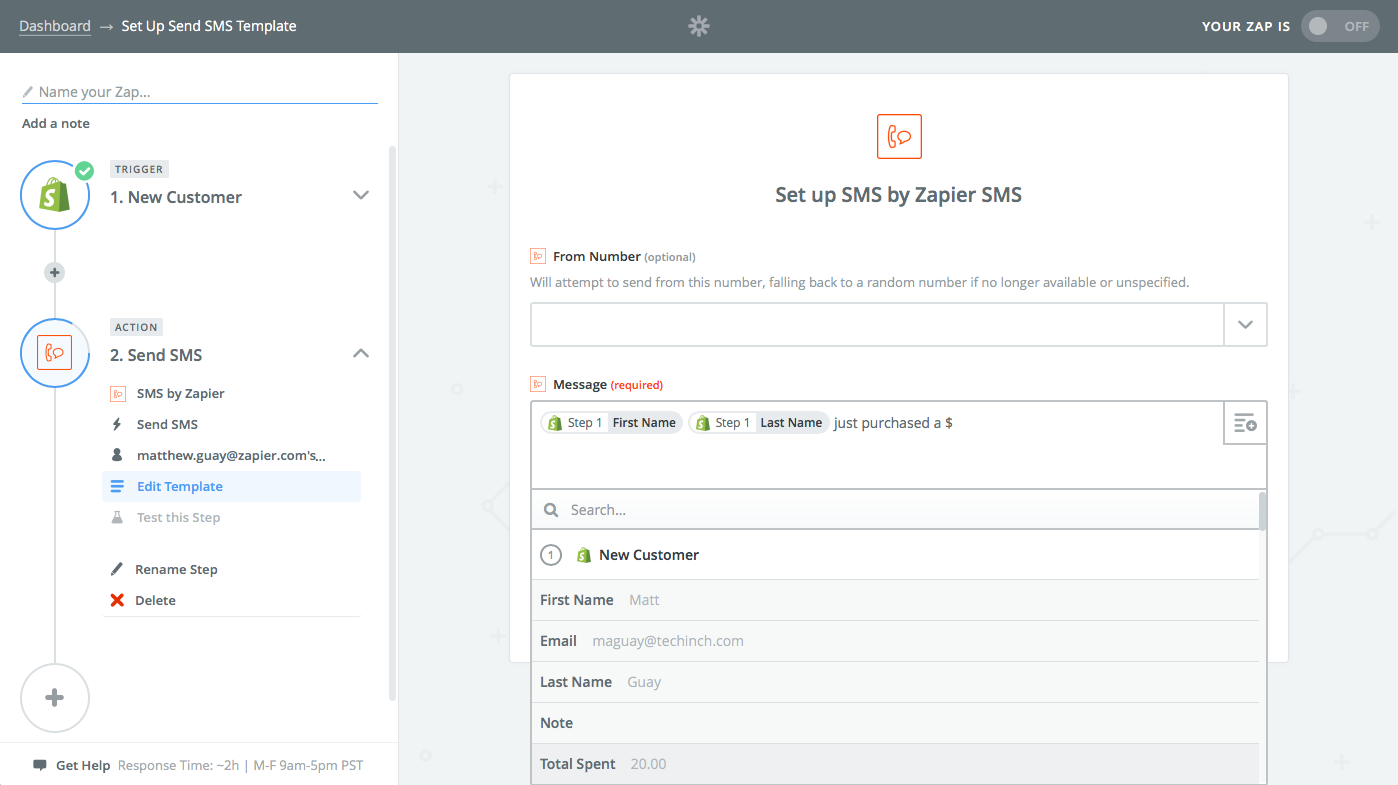Screen dimensions: 1398x785
Task: Open the From Number dropdown arrow
Action: tap(1245, 325)
